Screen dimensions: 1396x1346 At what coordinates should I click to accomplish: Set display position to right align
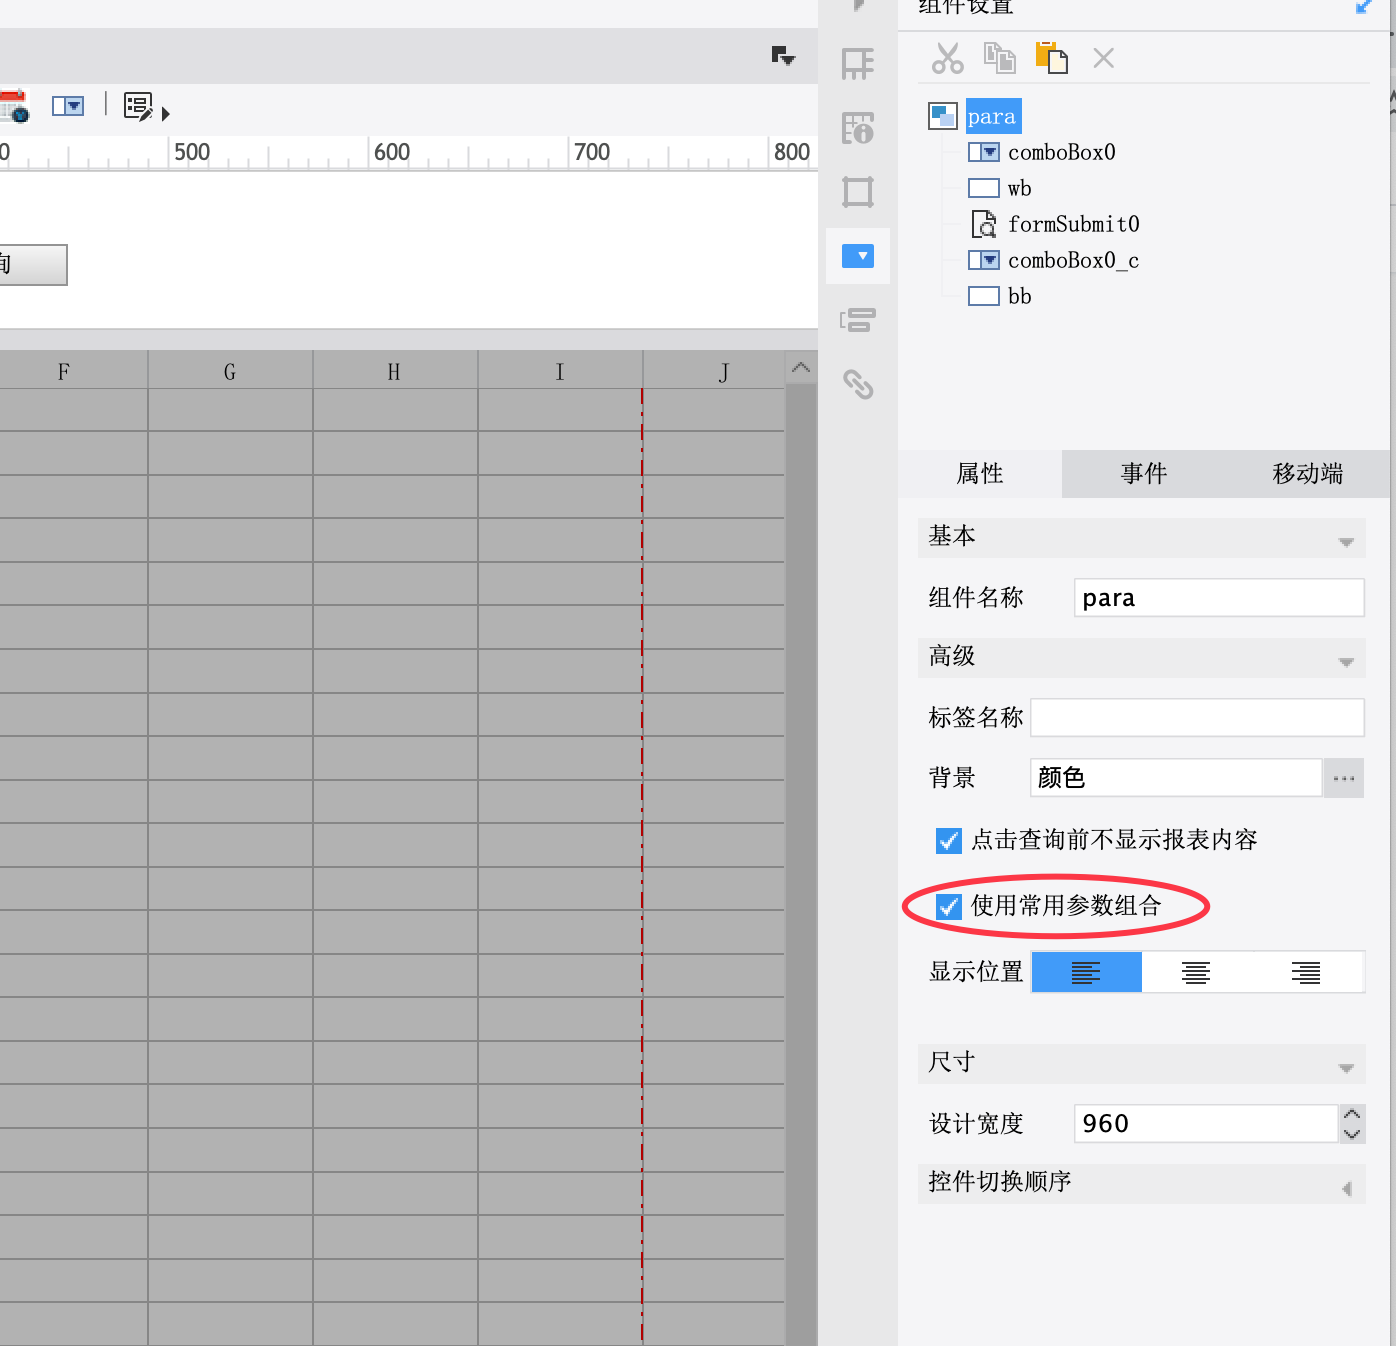point(1306,972)
